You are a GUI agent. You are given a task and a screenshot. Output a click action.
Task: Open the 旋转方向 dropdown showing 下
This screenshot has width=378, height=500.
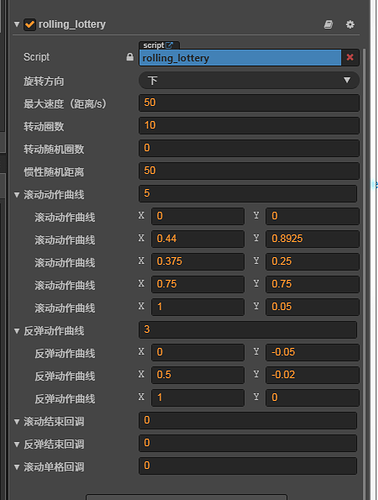249,80
